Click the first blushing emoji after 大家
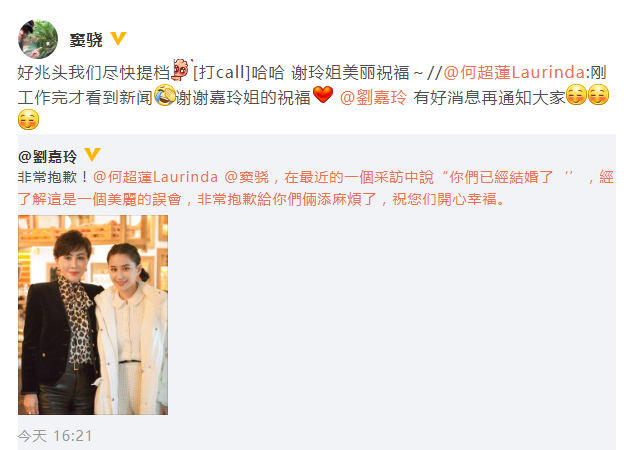This screenshot has width=629, height=450. tap(576, 95)
